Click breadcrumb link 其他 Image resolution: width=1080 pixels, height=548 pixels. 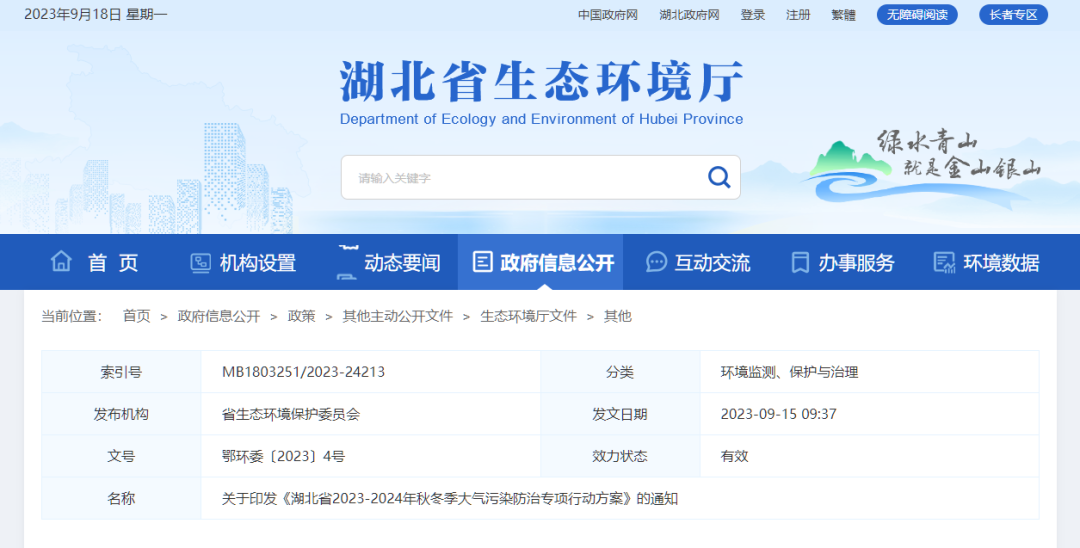(618, 316)
